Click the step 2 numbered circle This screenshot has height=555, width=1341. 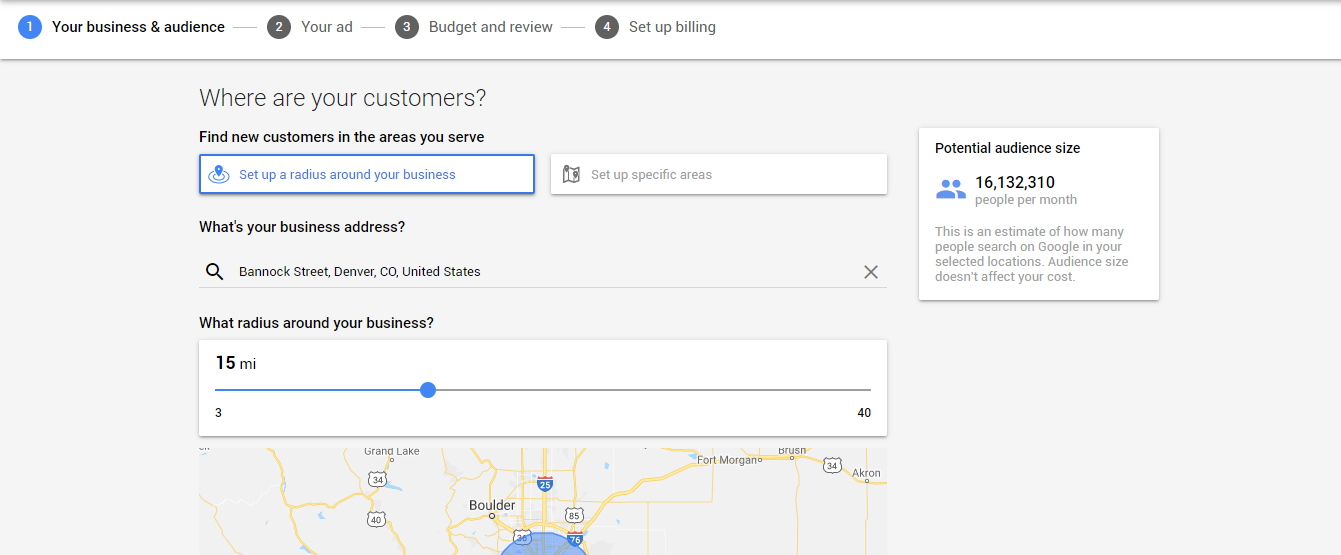point(279,27)
